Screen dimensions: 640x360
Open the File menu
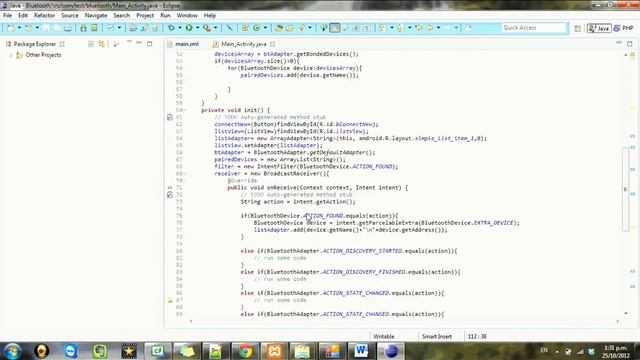point(7,16)
